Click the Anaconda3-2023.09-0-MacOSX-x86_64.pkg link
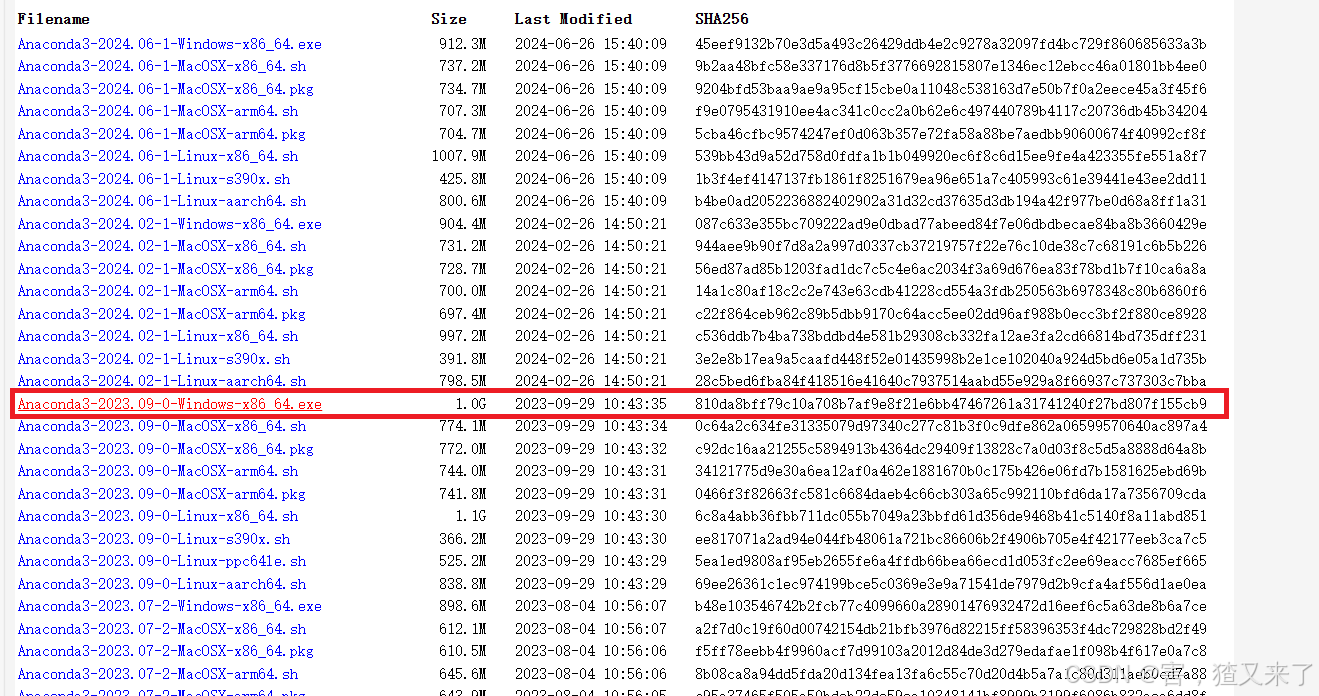 coord(165,449)
